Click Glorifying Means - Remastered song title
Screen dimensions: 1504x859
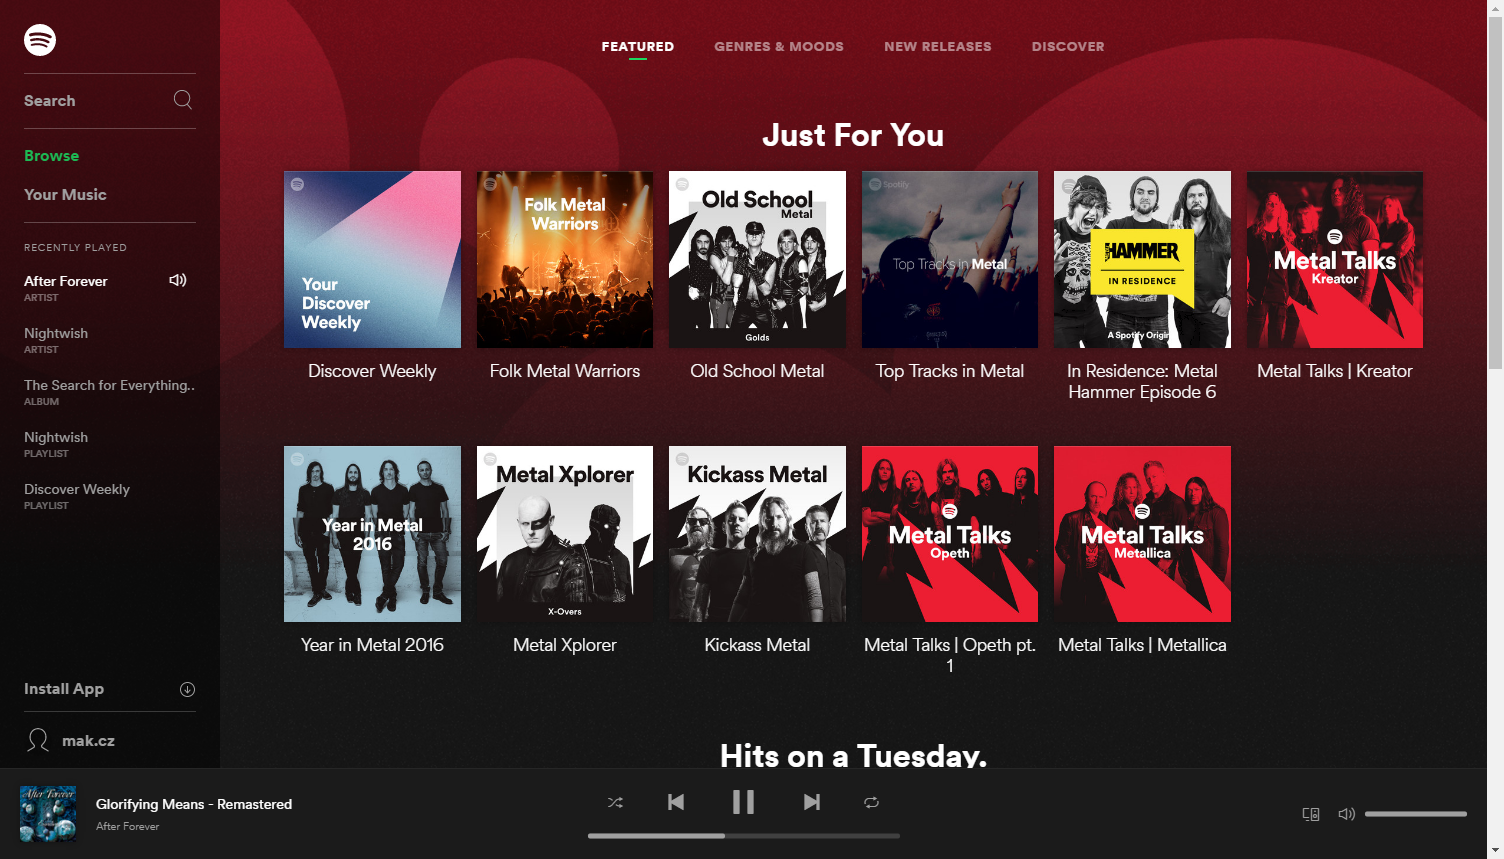pyautogui.click(x=194, y=804)
